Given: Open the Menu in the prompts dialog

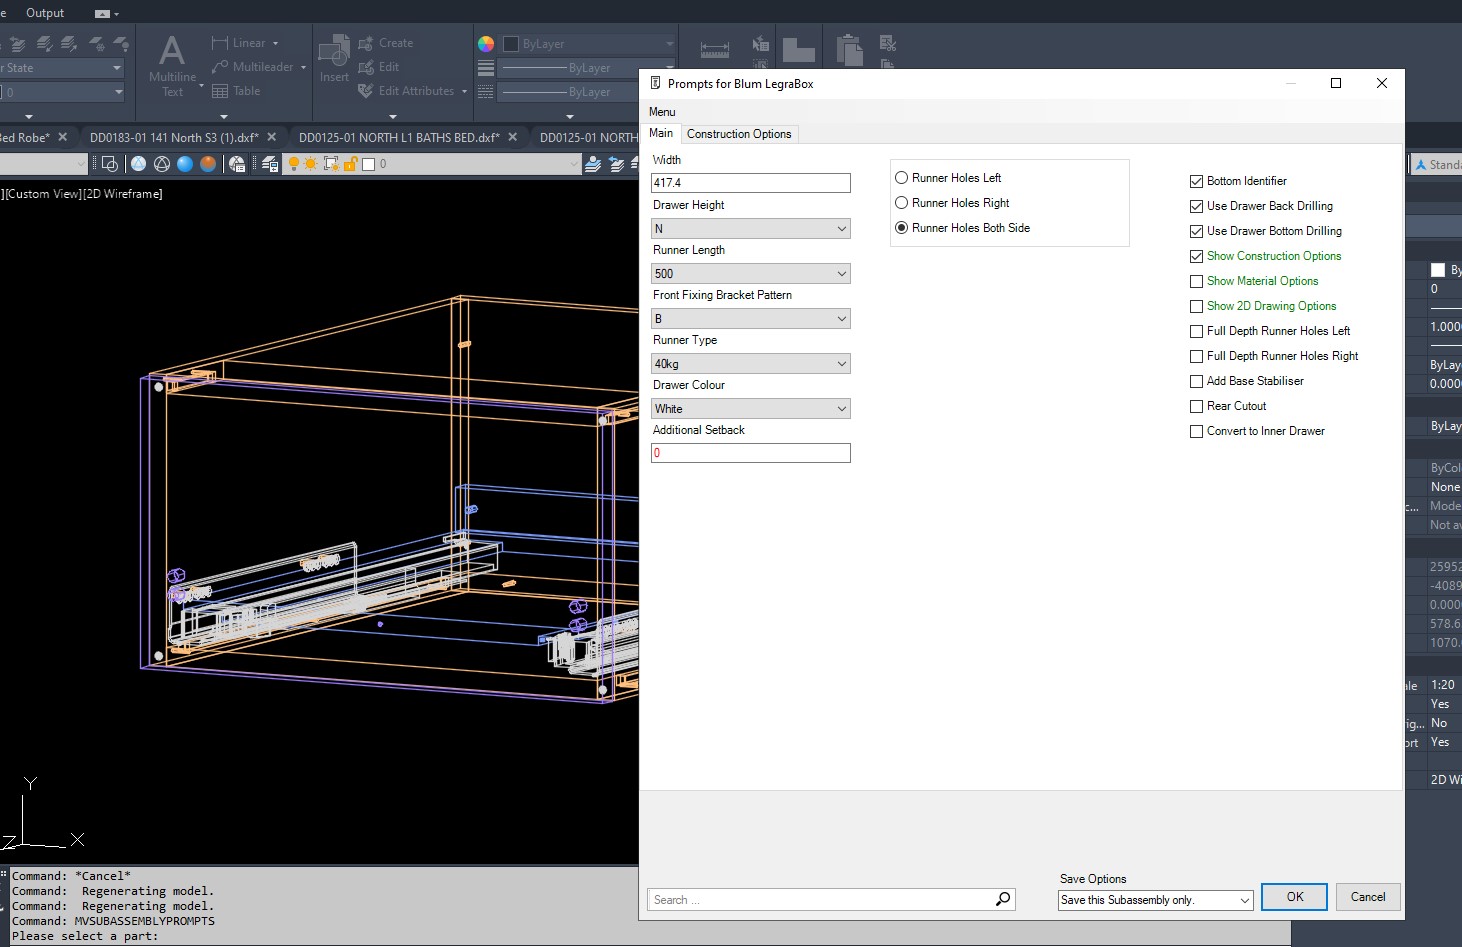Looking at the screenshot, I should point(662,112).
